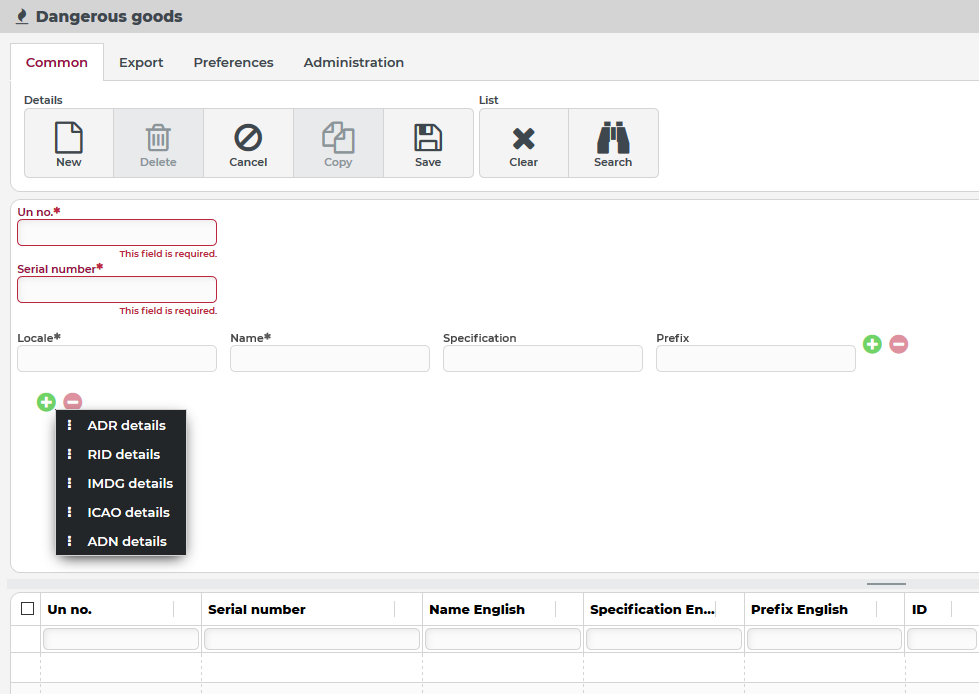The image size is (979, 694).
Task: Click the Un no. column filter box
Action: click(x=121, y=639)
